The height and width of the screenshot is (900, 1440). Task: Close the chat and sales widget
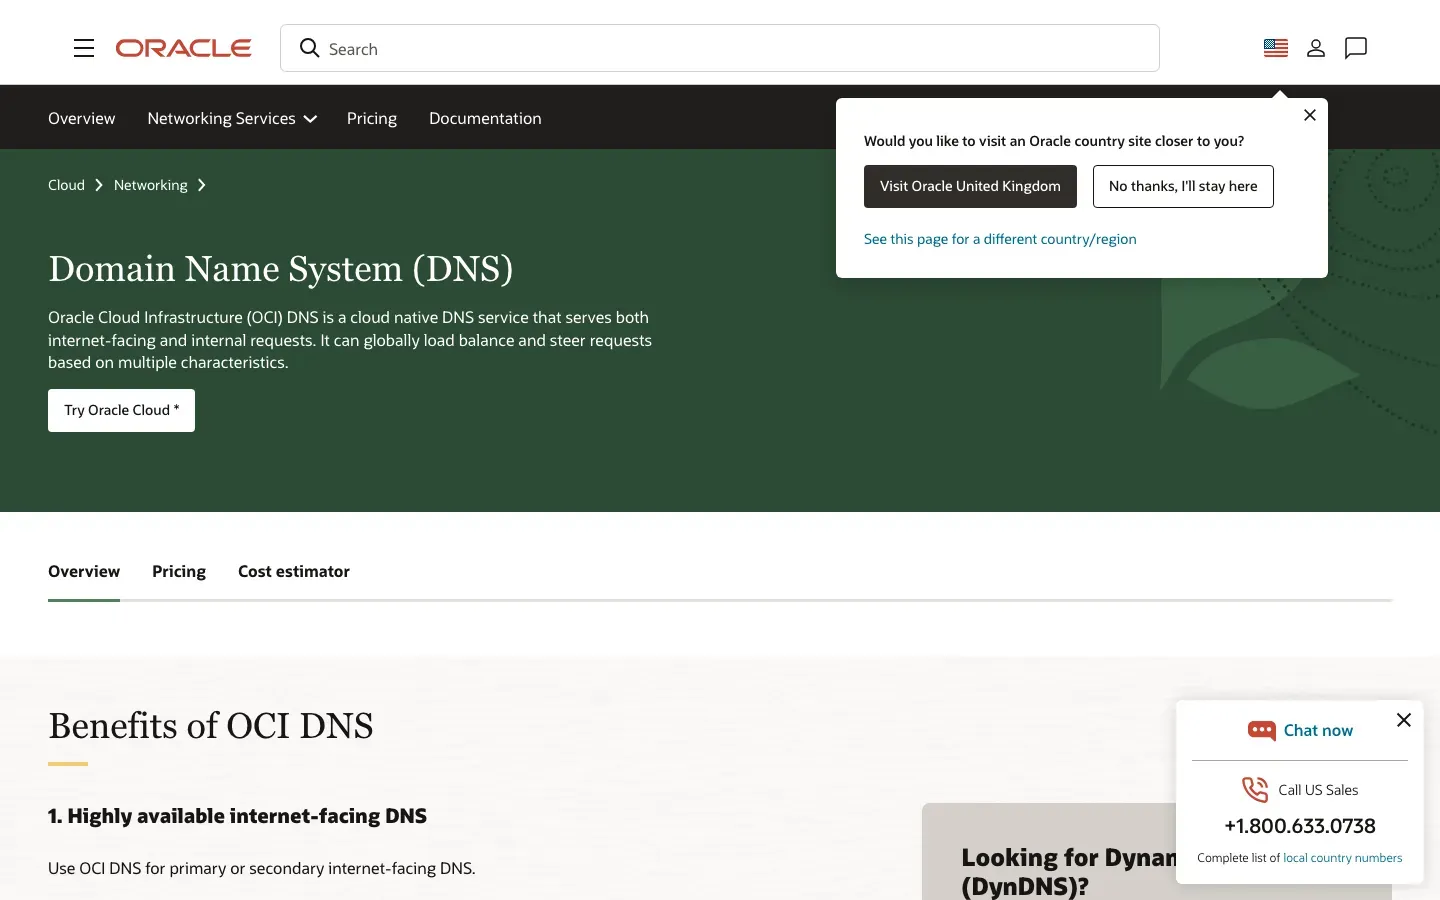click(x=1404, y=720)
